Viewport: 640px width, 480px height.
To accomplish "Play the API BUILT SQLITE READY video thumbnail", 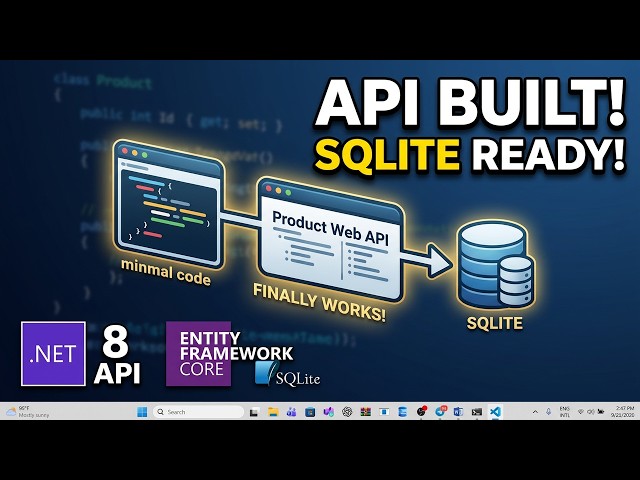I will [x=320, y=240].
